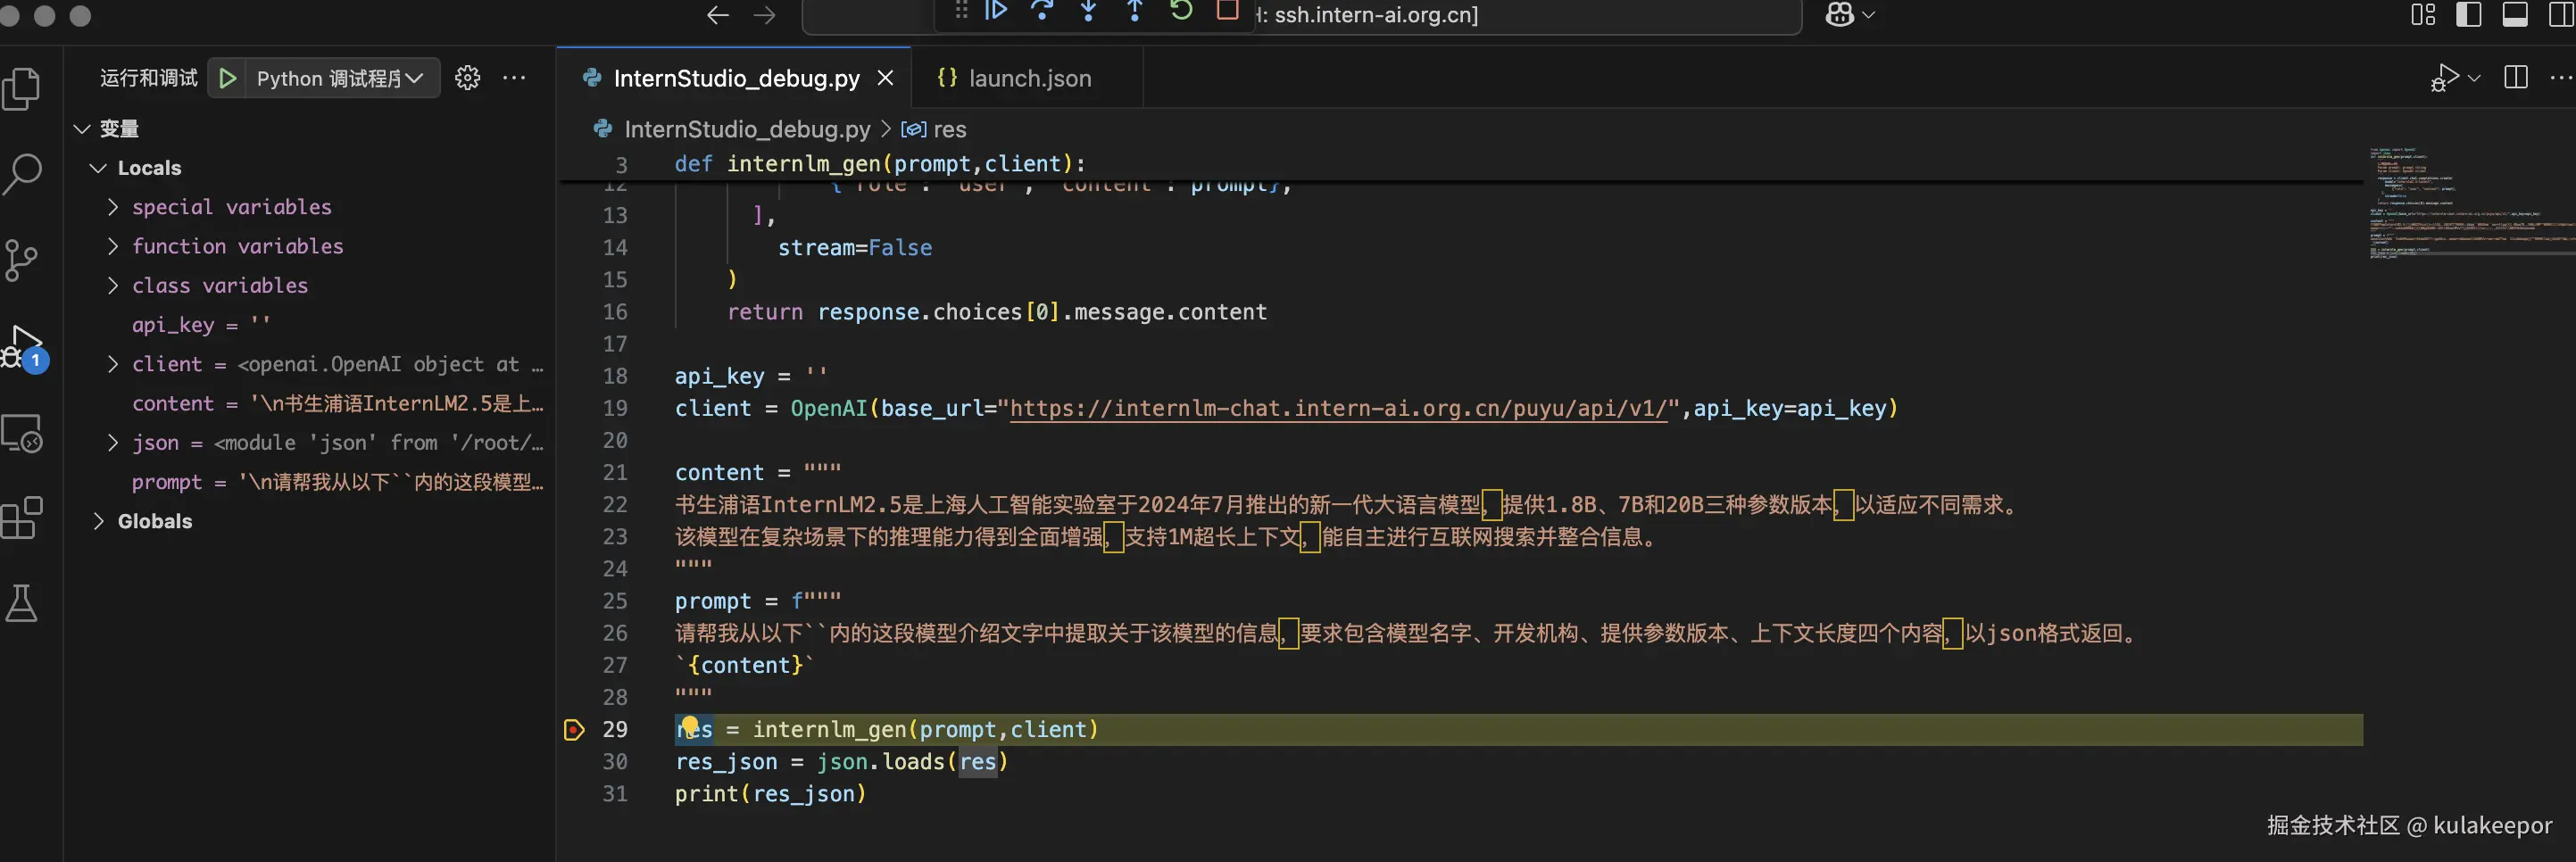Open the Explorer view in the activity bar

tap(22, 88)
